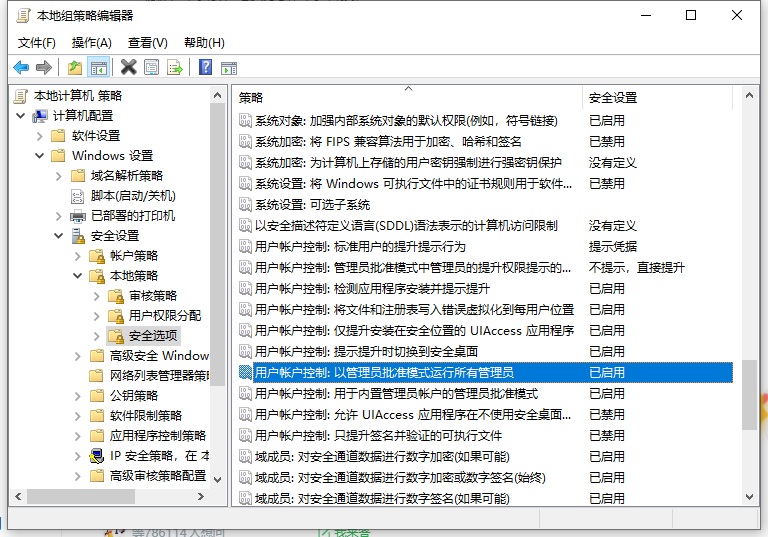Click the Back arrow toolbar icon

(21, 67)
